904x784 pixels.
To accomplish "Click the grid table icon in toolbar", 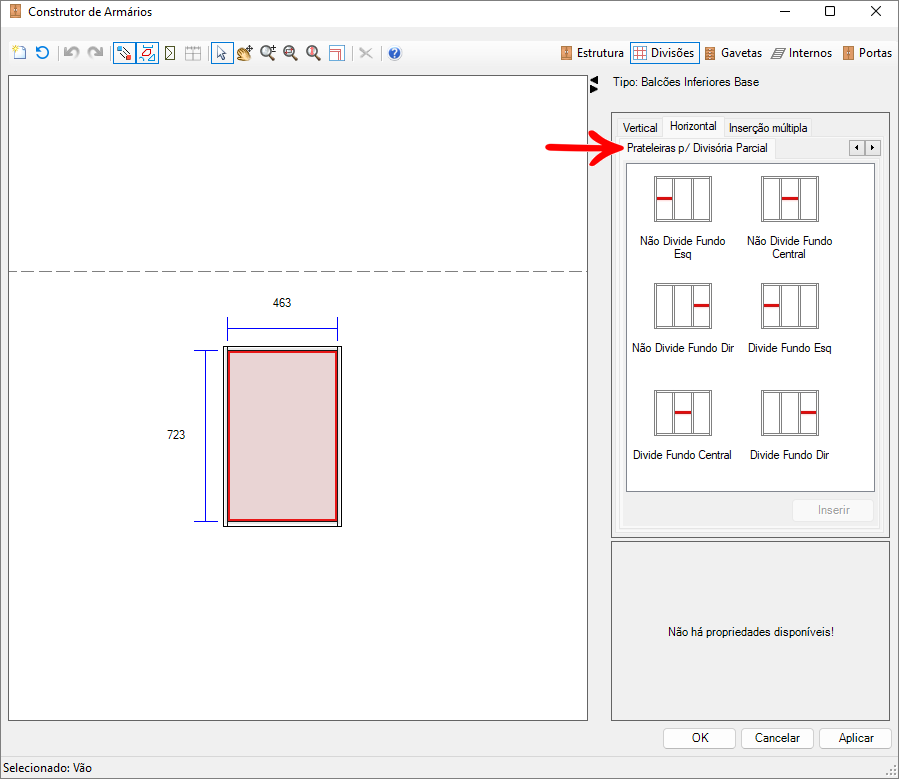I will point(193,54).
